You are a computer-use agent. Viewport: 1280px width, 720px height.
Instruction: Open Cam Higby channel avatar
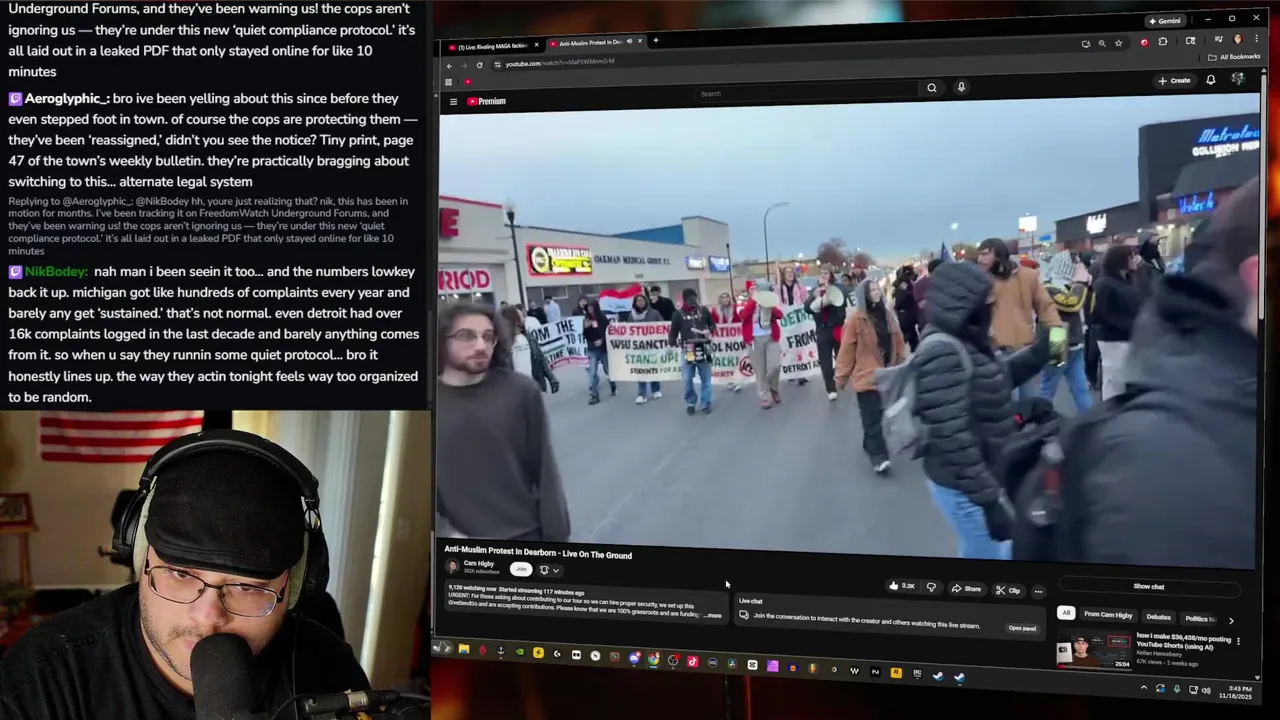(452, 566)
